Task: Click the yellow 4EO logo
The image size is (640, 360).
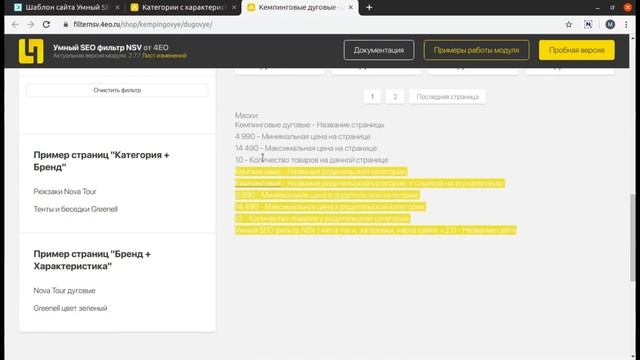Action: coord(31,51)
